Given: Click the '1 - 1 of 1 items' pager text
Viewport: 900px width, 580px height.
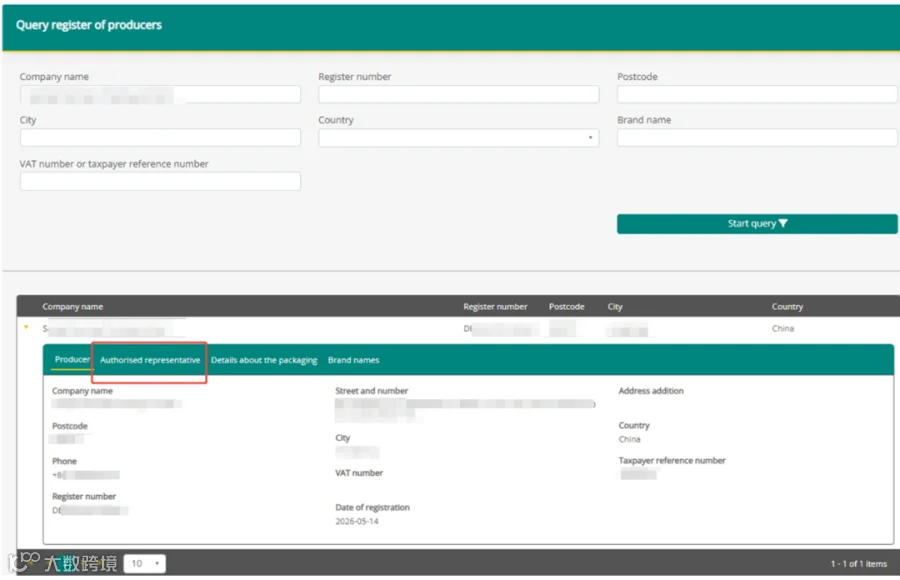Looking at the screenshot, I should (x=859, y=564).
